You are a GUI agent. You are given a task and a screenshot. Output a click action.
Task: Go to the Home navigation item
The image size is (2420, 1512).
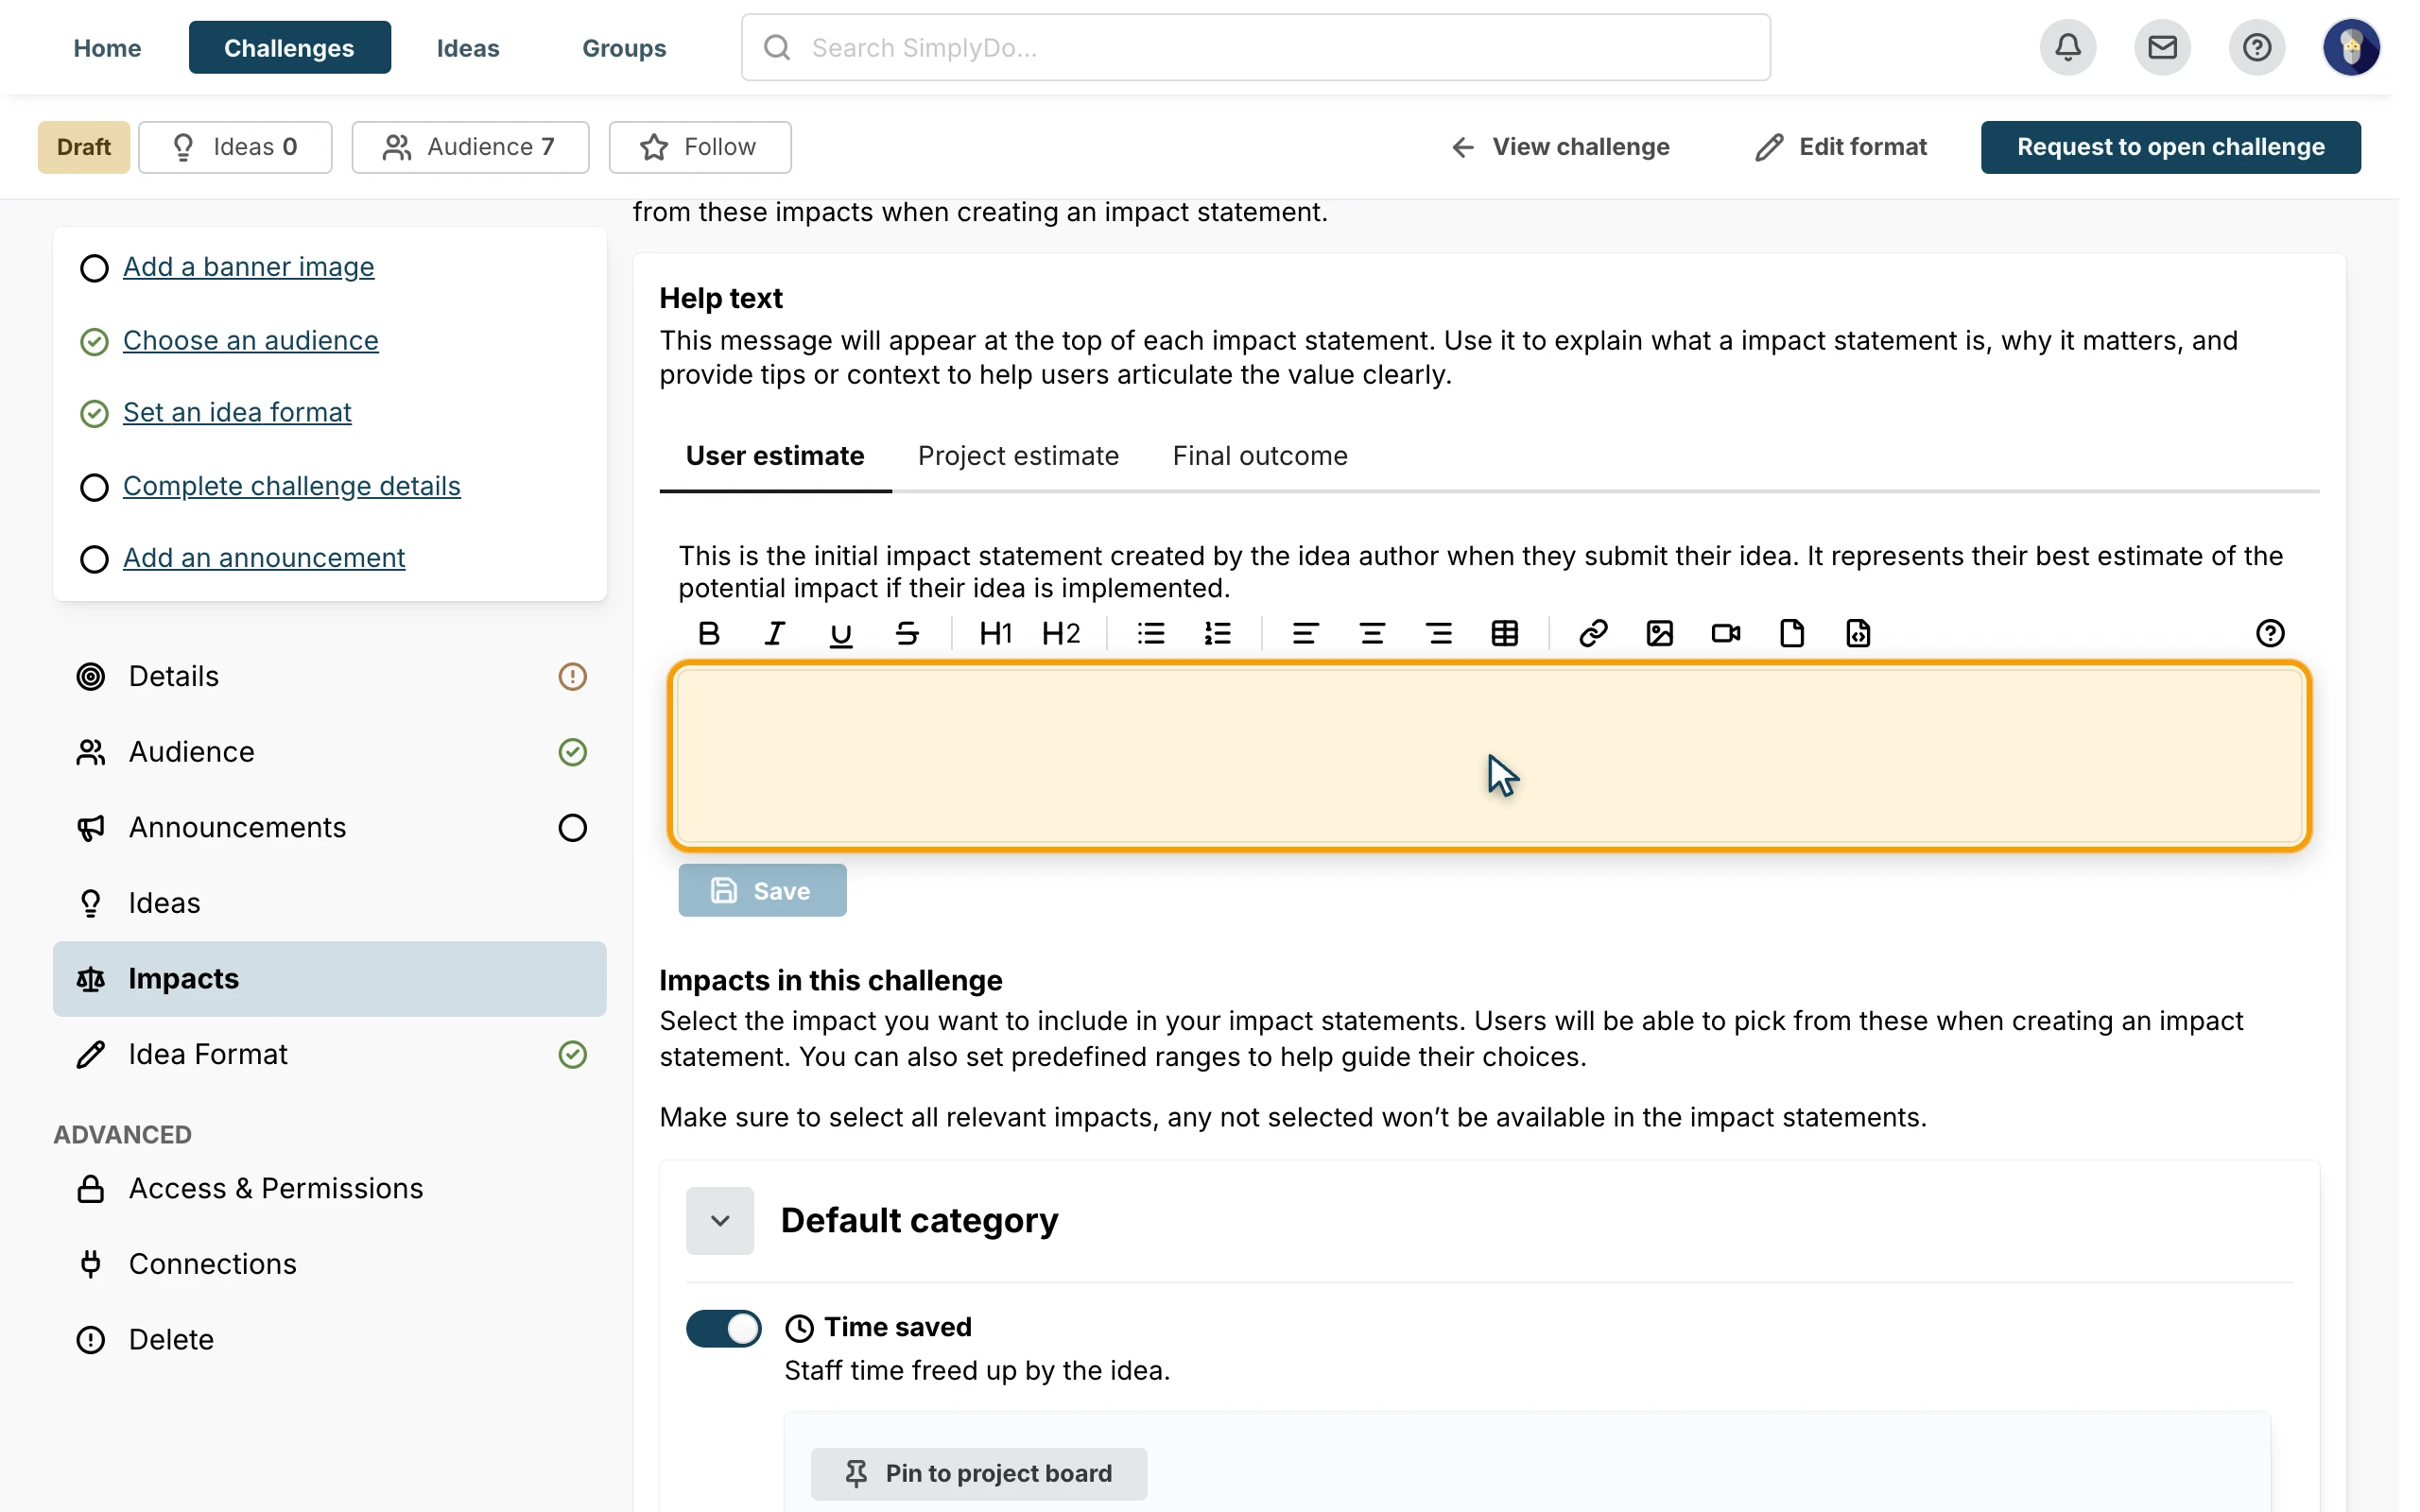(x=107, y=48)
